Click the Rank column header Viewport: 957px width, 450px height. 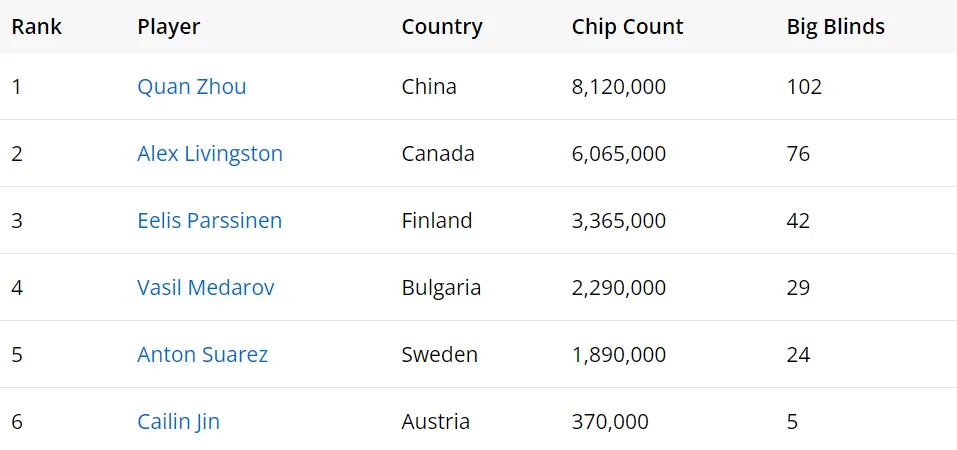37,27
